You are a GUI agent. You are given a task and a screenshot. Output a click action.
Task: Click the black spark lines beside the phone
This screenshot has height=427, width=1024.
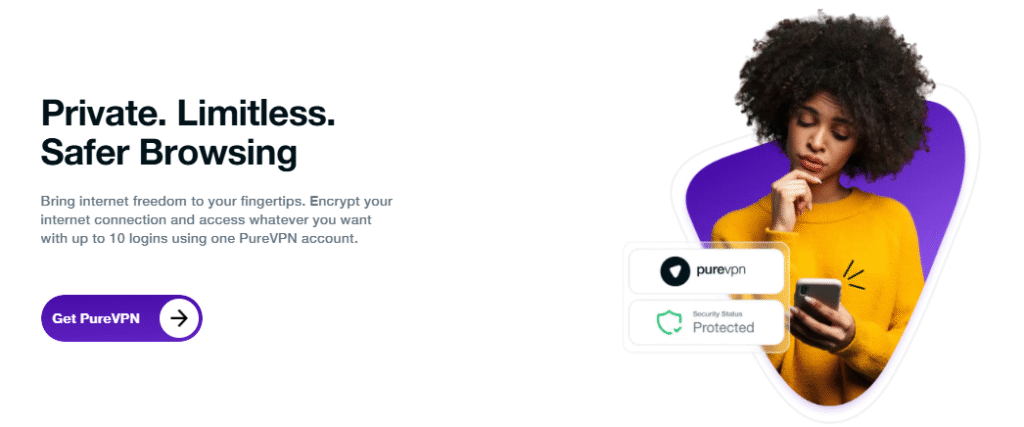click(852, 274)
